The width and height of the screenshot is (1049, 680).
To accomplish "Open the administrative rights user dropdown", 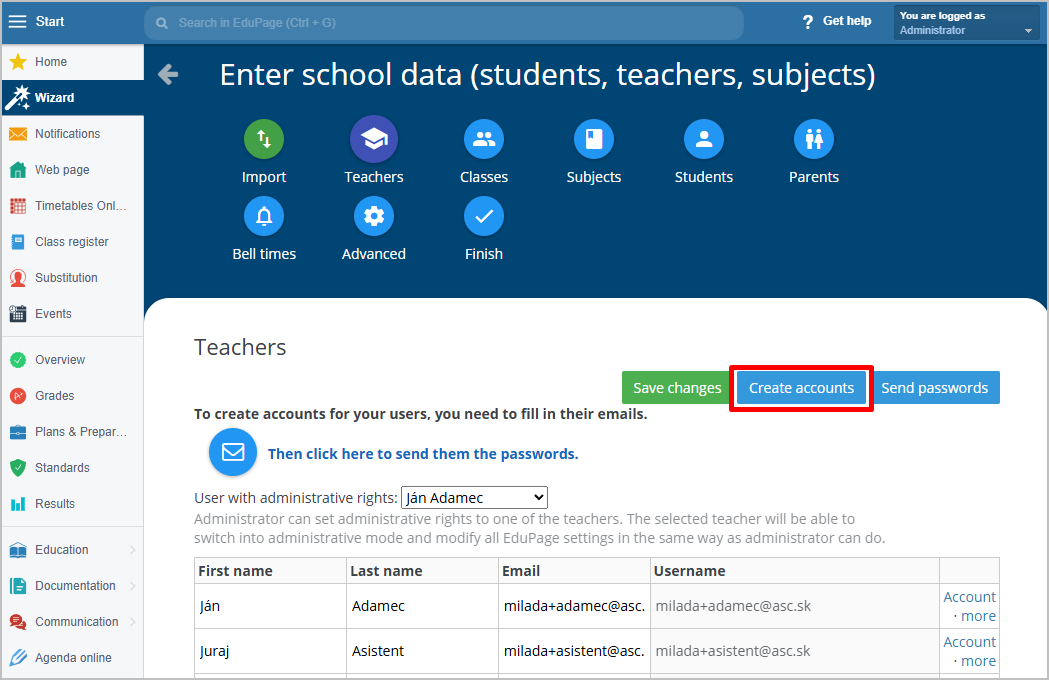I will pyautogui.click(x=474, y=497).
